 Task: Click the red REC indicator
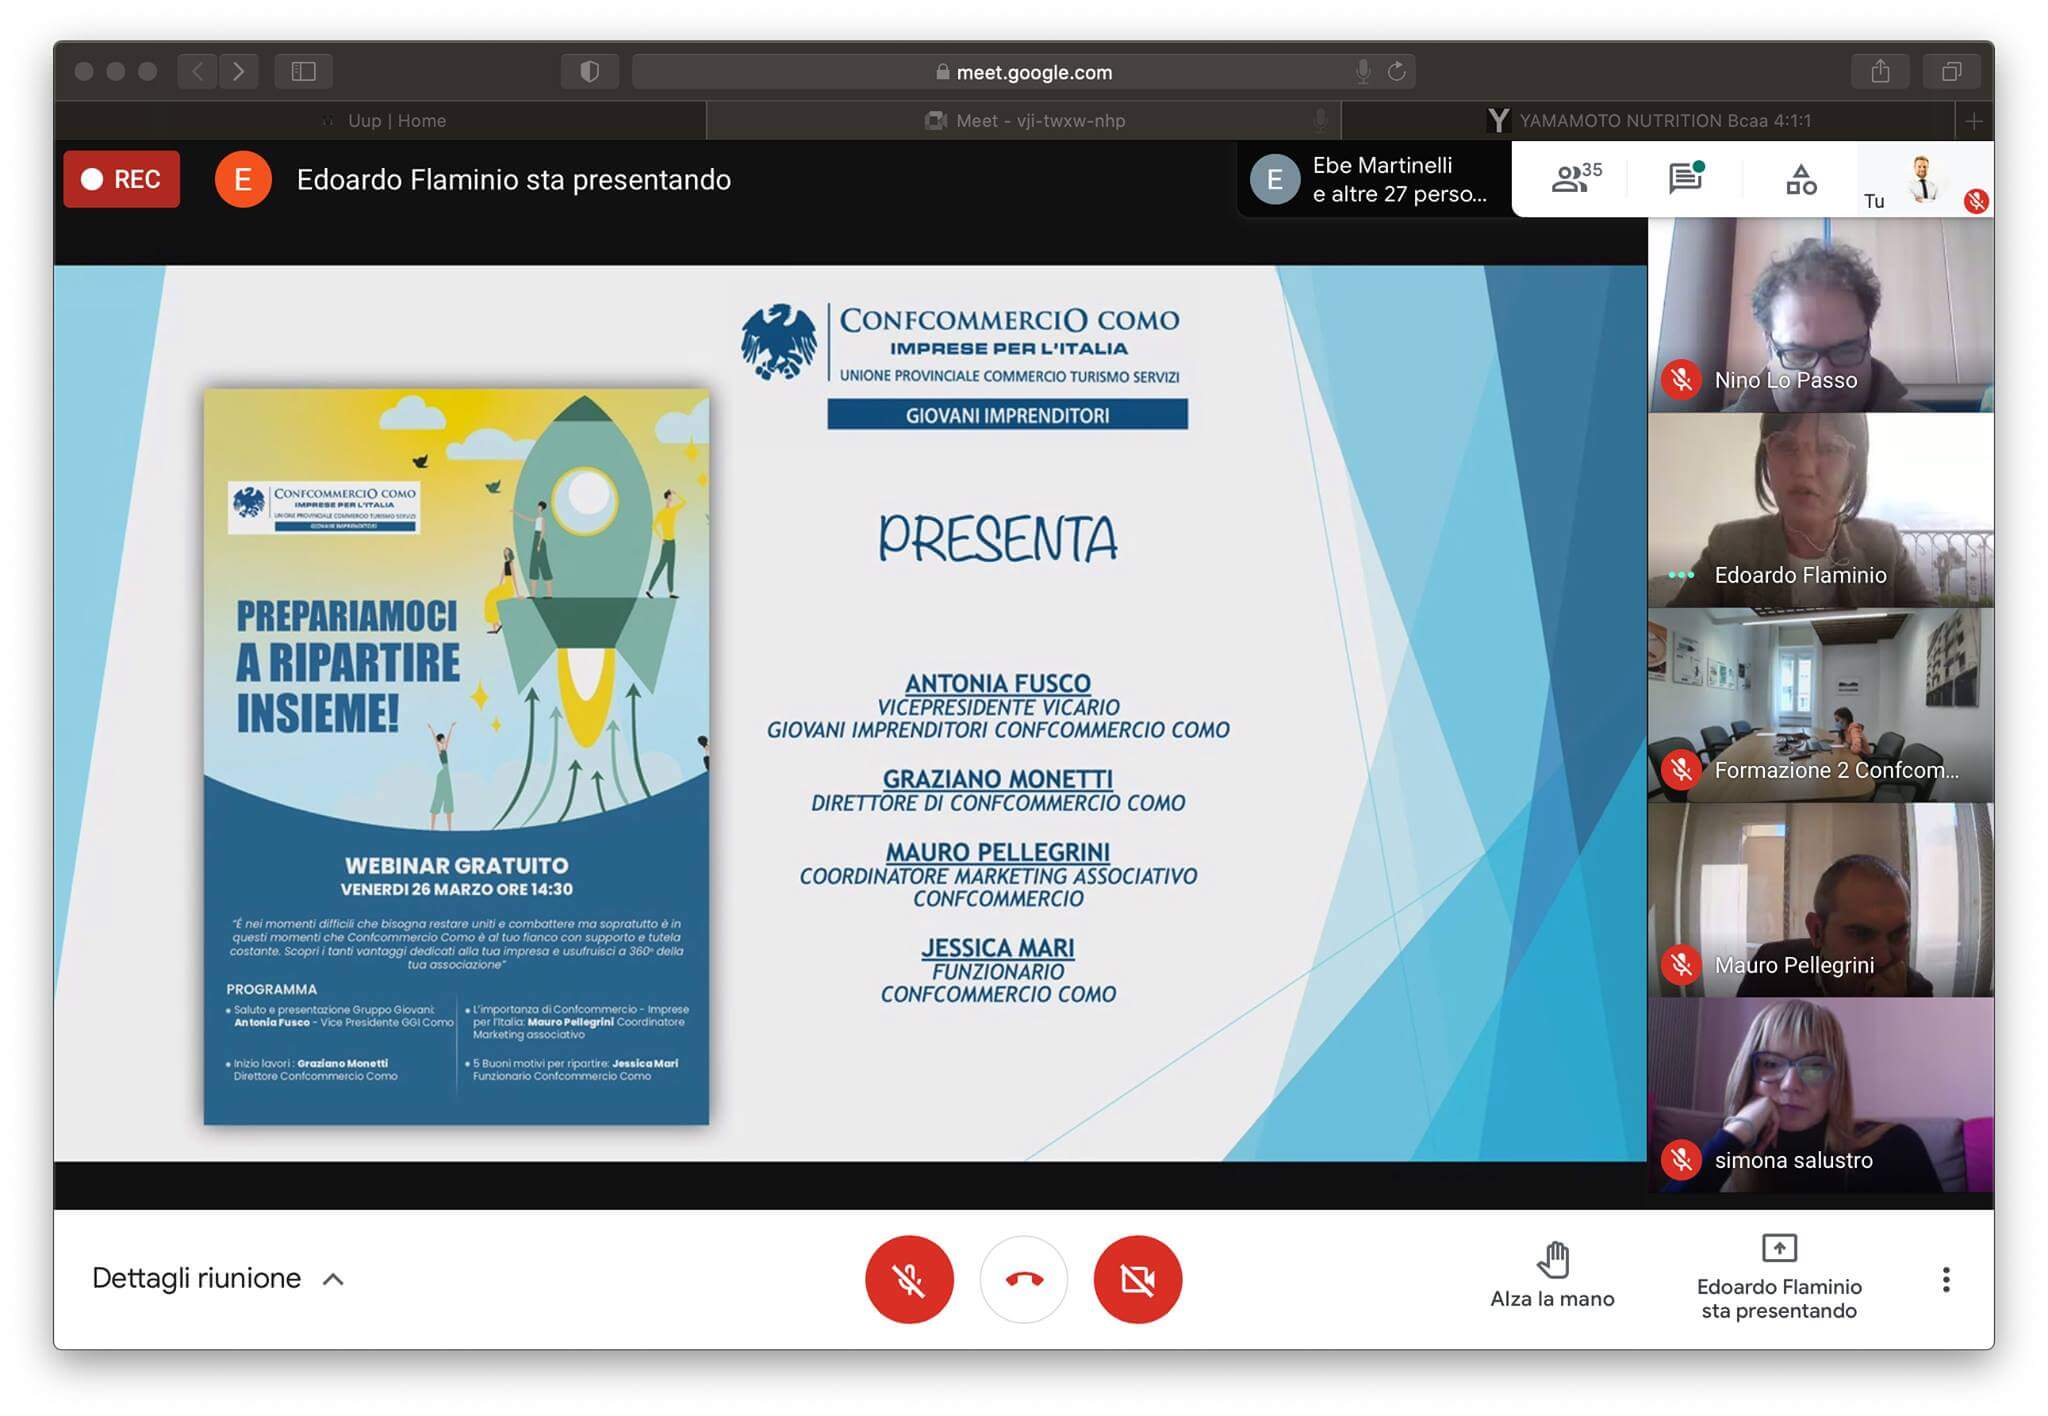point(121,179)
